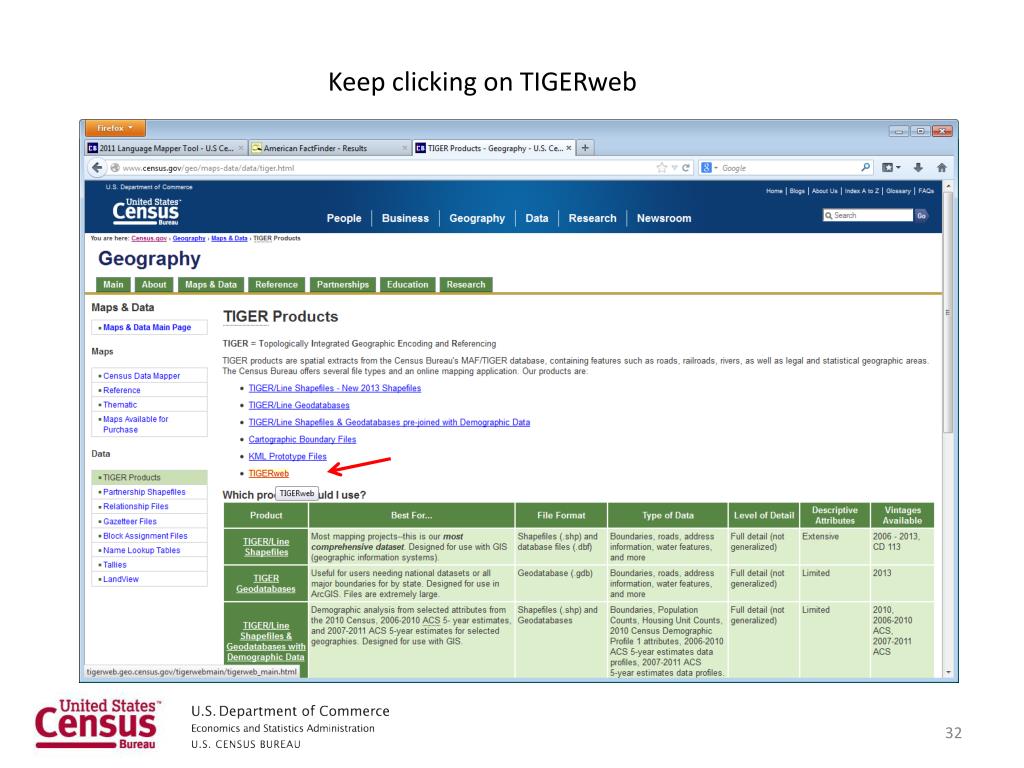
Task: Open the People navigation menu
Action: click(x=344, y=218)
